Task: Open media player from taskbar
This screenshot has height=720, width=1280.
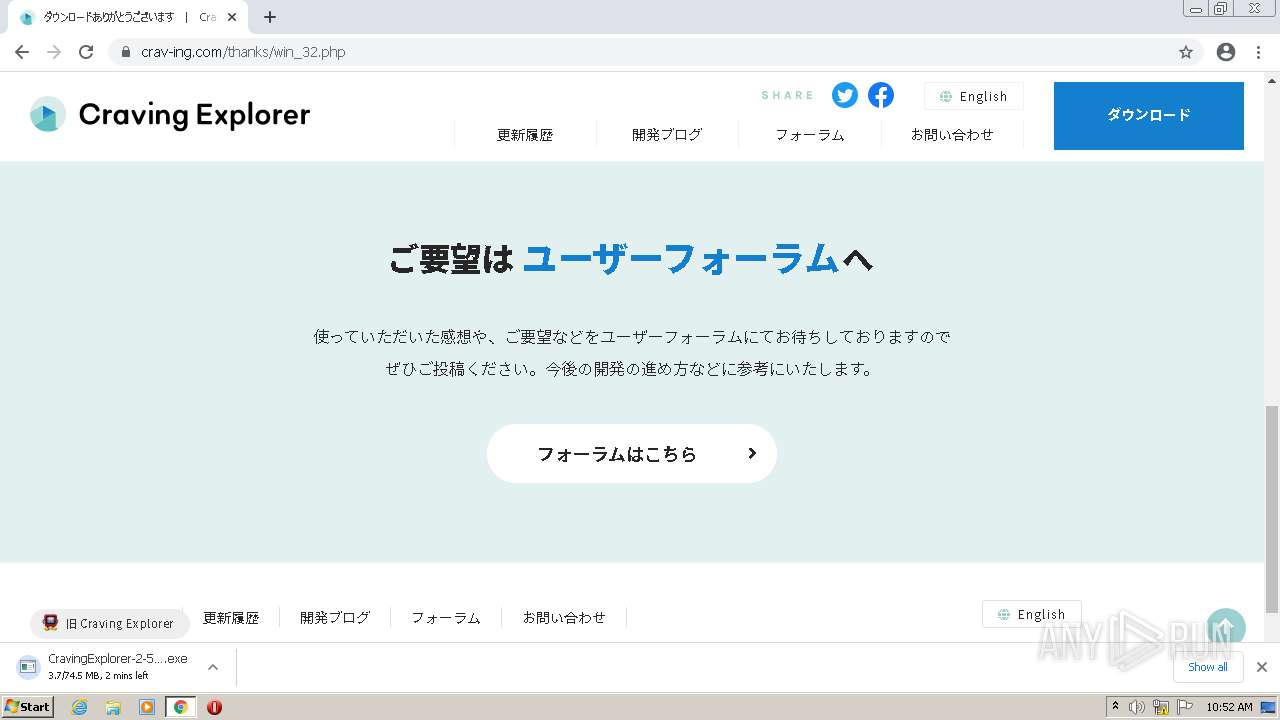Action: coord(147,707)
